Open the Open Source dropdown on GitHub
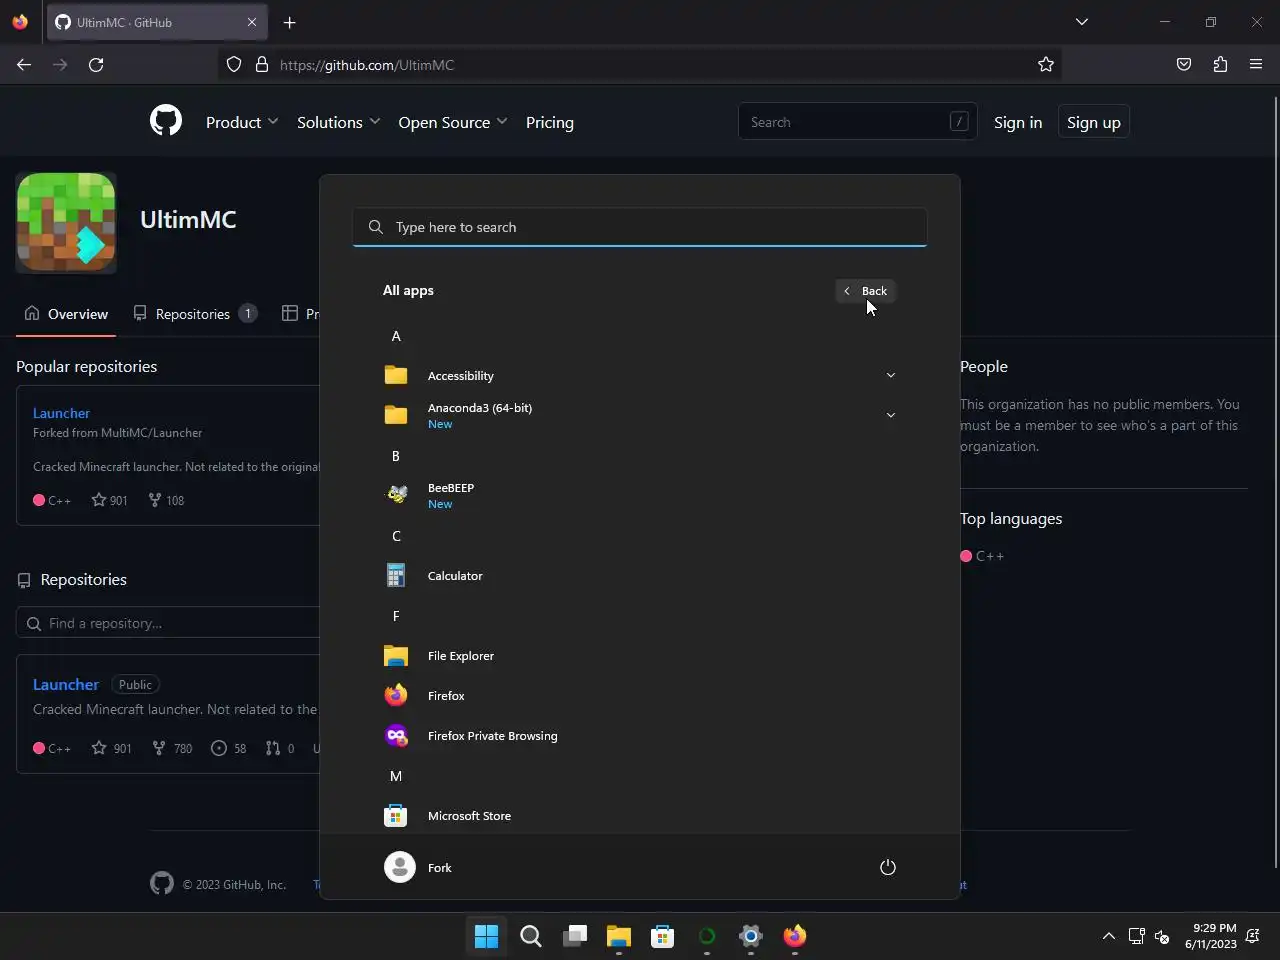The image size is (1280, 960). (x=452, y=122)
